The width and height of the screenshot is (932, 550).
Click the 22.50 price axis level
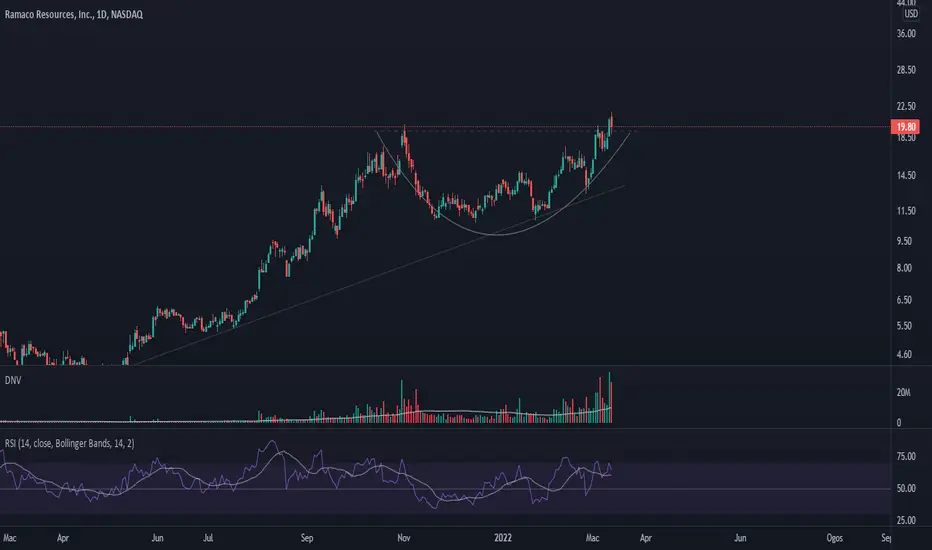click(x=906, y=106)
